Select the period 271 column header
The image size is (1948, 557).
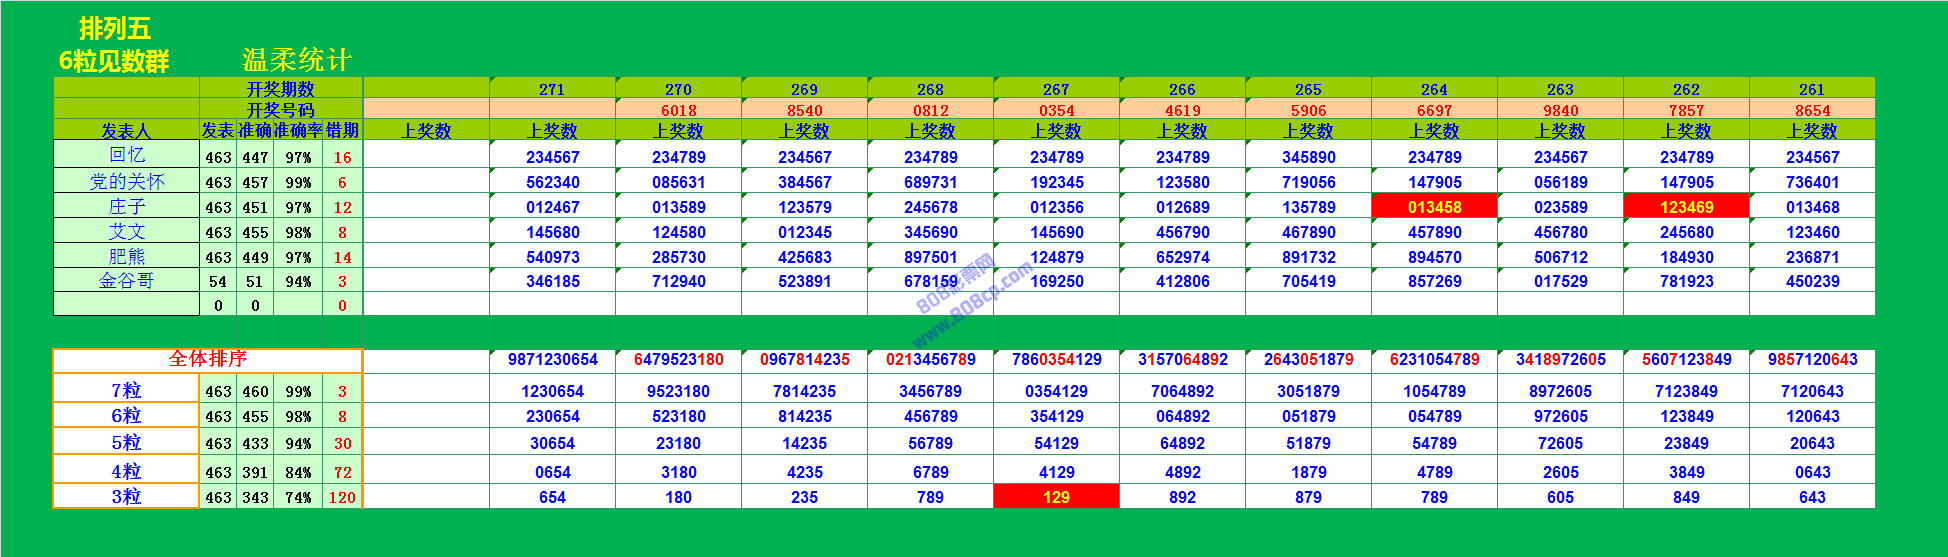pos(552,89)
